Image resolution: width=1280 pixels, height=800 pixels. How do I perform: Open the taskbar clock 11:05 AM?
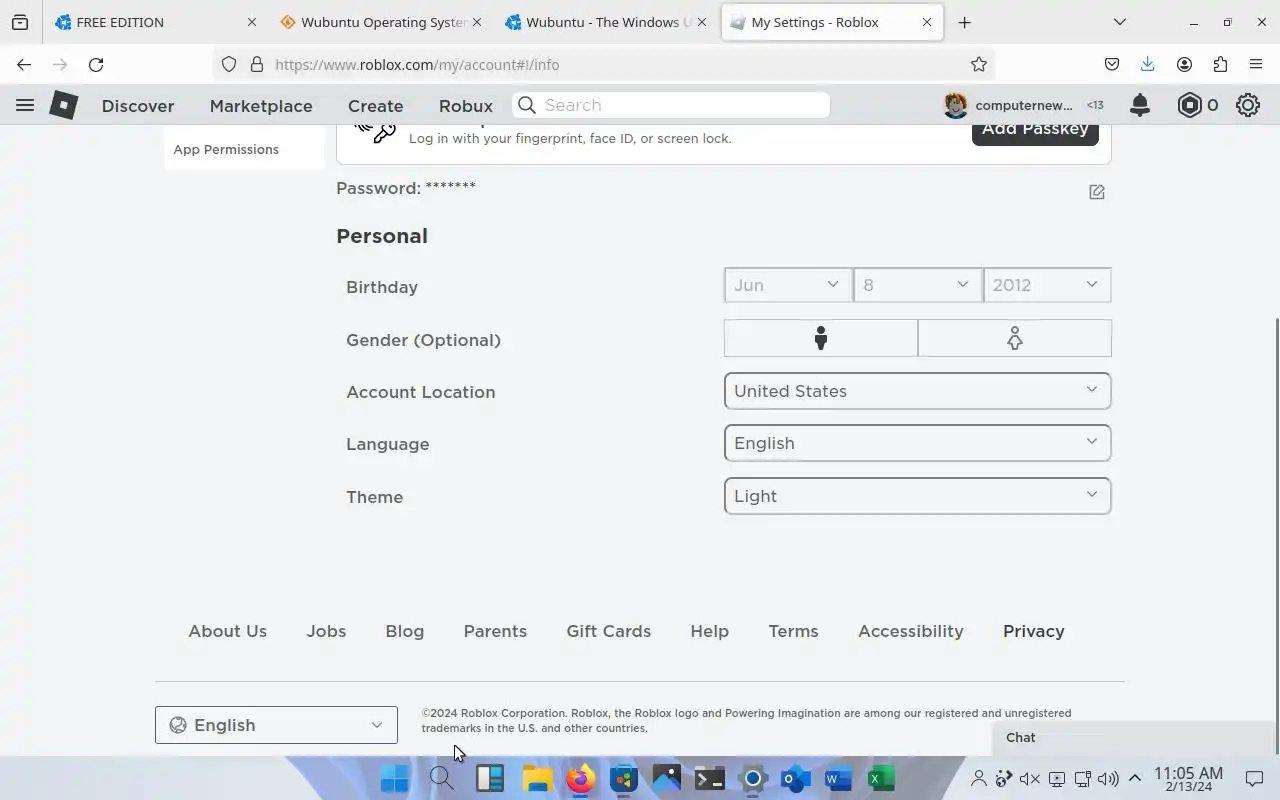tap(1188, 779)
